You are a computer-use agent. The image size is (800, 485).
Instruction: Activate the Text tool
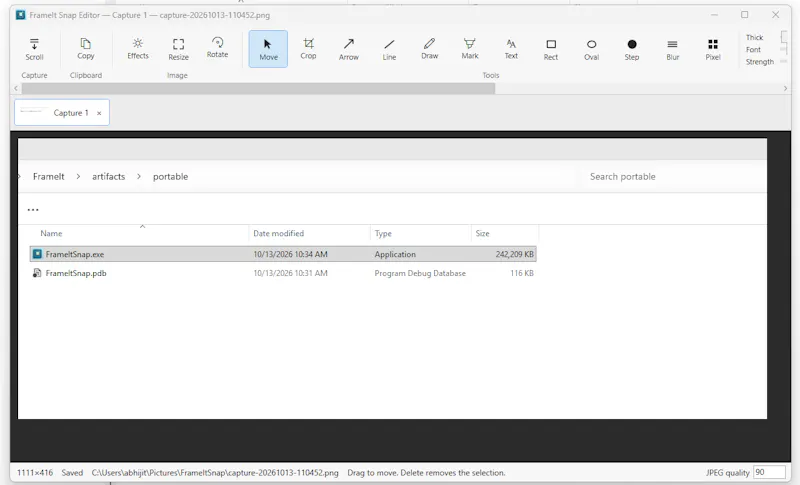pos(511,49)
